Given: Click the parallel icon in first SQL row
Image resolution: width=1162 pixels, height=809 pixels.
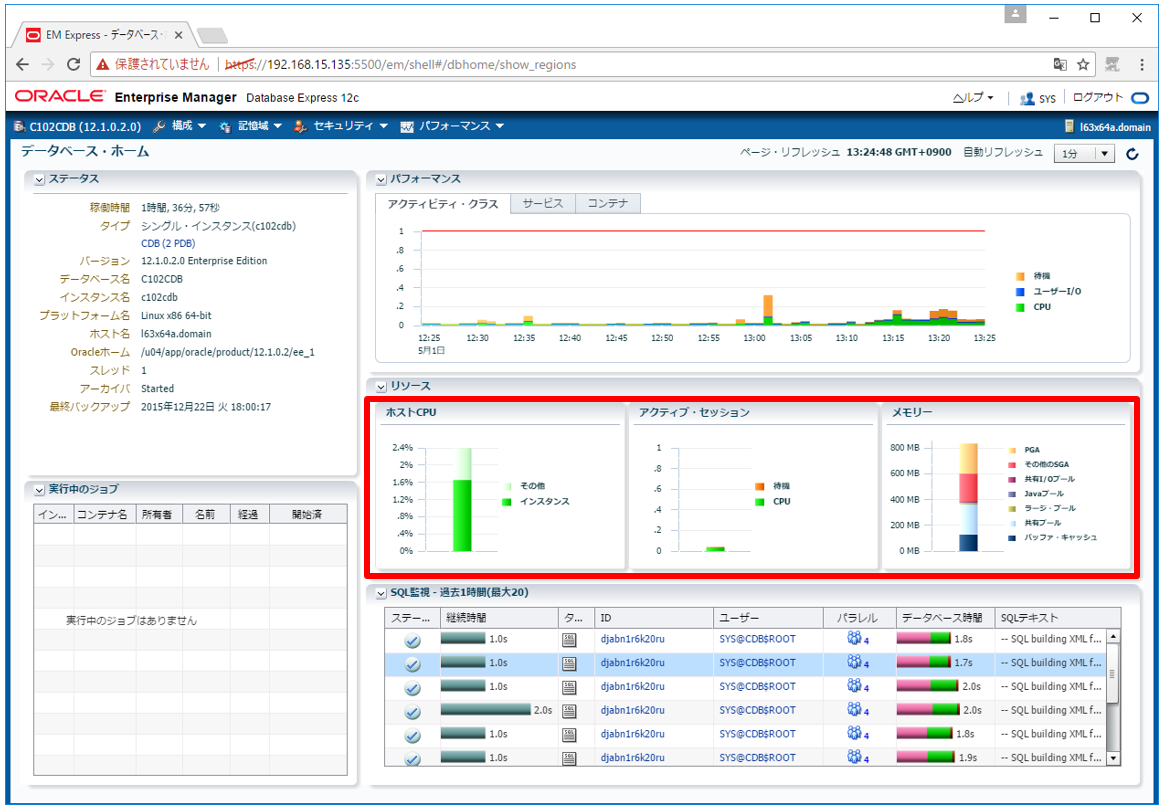Looking at the screenshot, I should 856,639.
